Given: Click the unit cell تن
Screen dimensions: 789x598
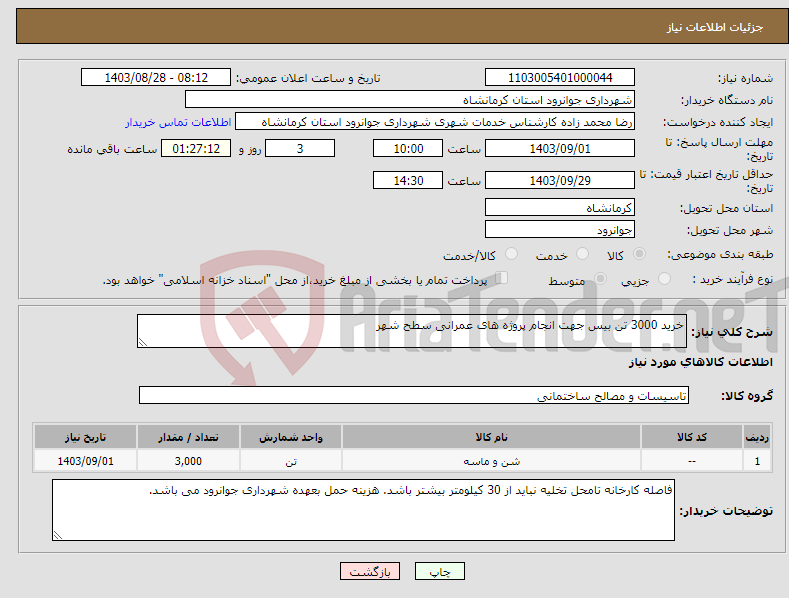Looking at the screenshot, I should (291, 461).
